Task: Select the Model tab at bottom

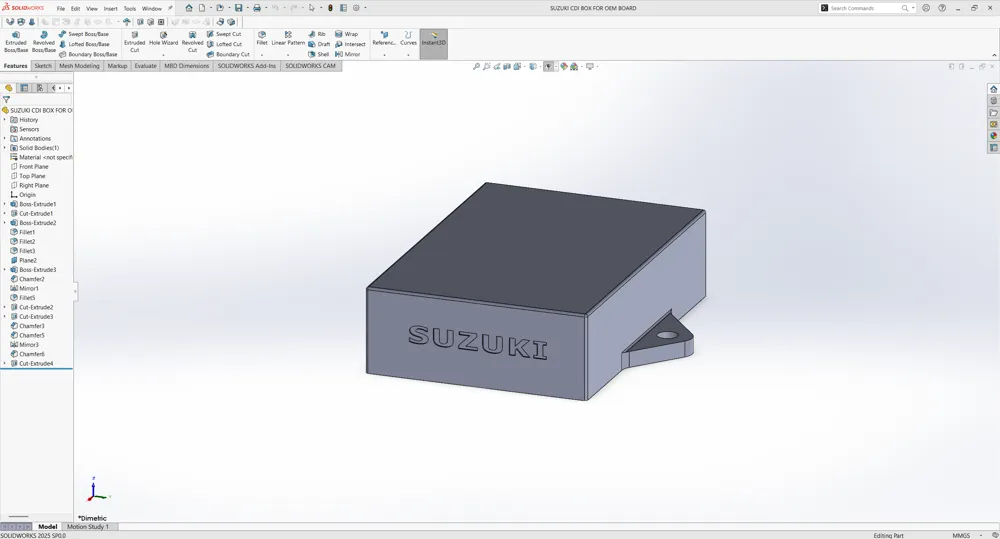Action: 48,527
